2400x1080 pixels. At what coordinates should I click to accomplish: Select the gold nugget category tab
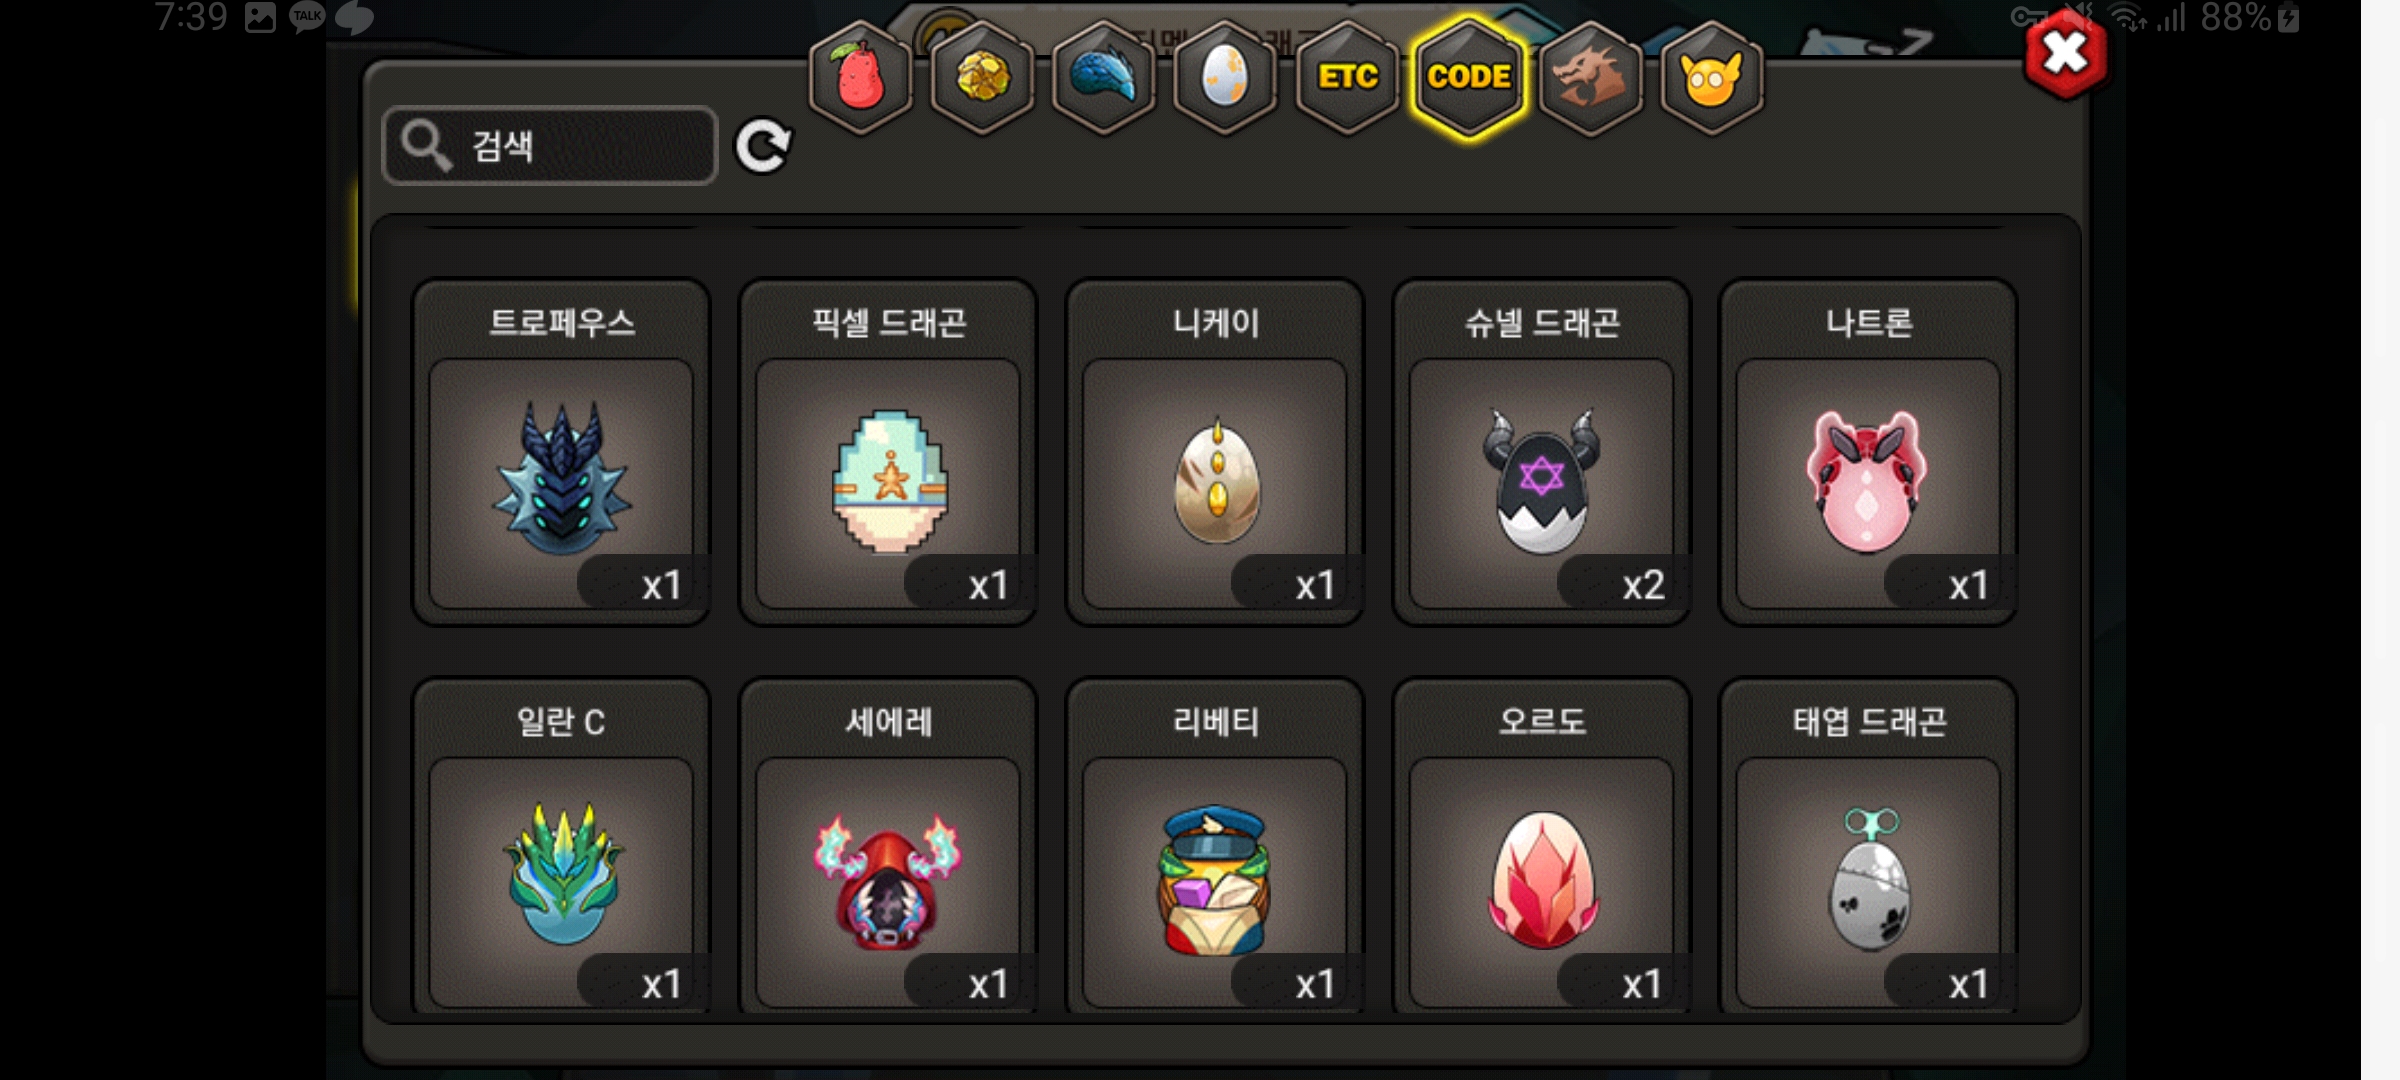click(983, 77)
